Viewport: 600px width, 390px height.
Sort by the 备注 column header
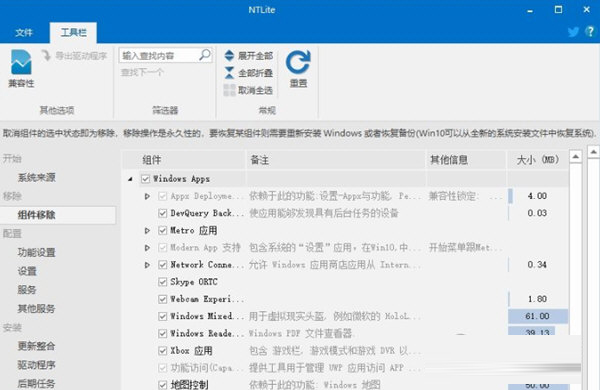(336, 160)
